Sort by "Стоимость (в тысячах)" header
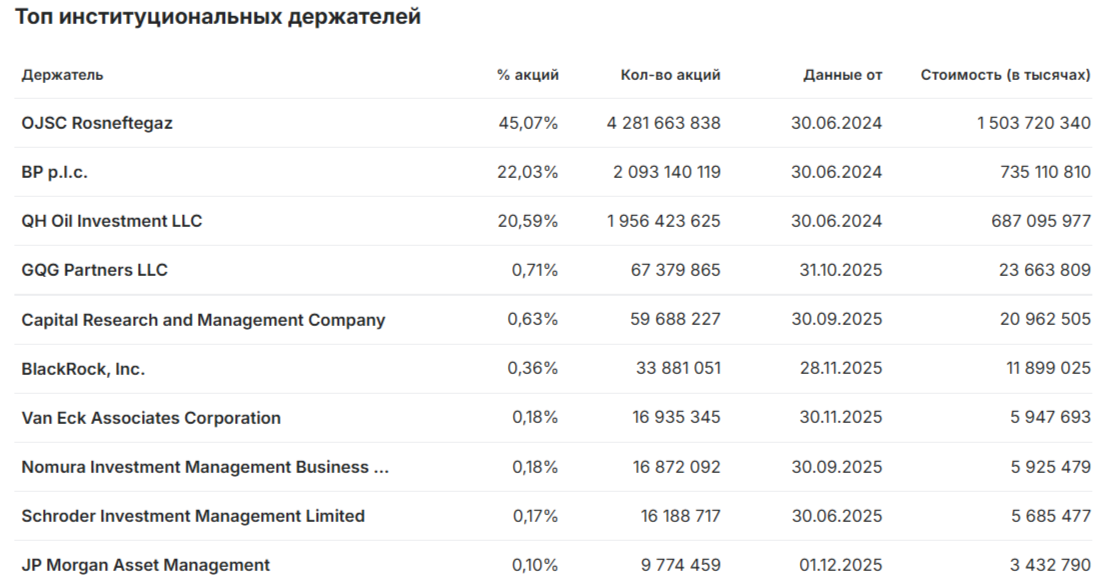 (x=1005, y=75)
